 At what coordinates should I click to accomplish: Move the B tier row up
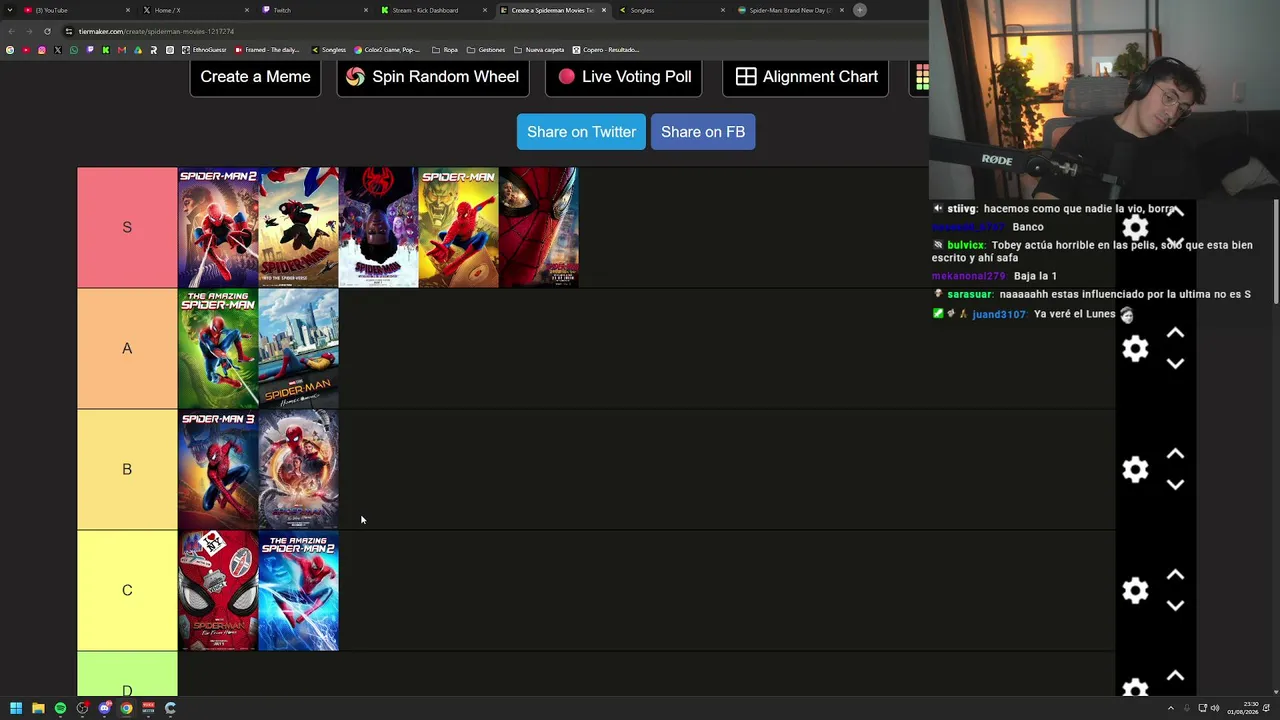[x=1175, y=454]
